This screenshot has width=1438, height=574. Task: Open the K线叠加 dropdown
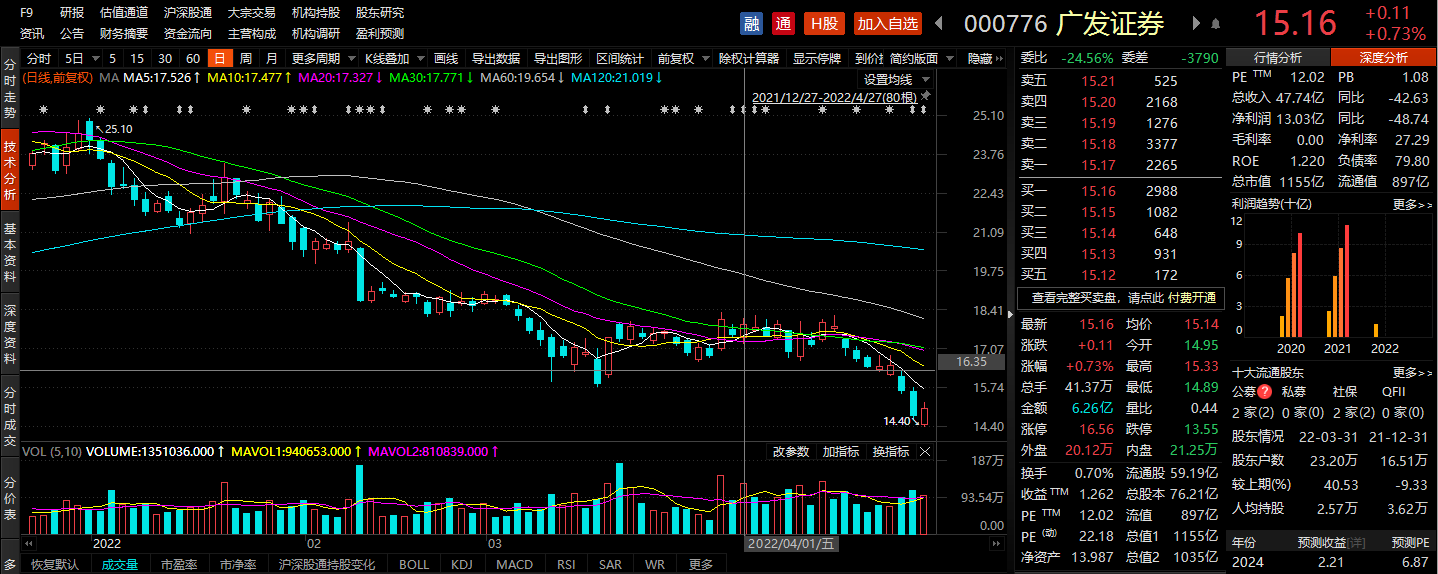click(394, 58)
